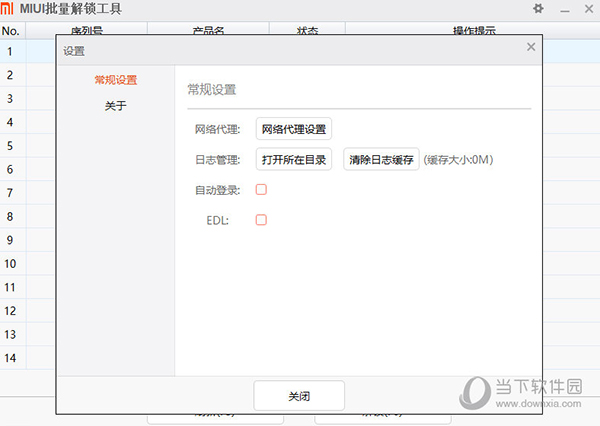The width and height of the screenshot is (600, 426).
Task: Close the 设置 dialog with X icon
Action: [531, 47]
